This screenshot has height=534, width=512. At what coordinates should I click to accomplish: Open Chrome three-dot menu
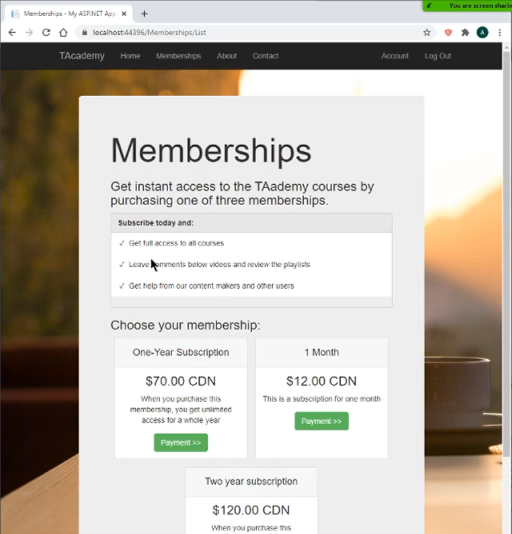coord(500,33)
